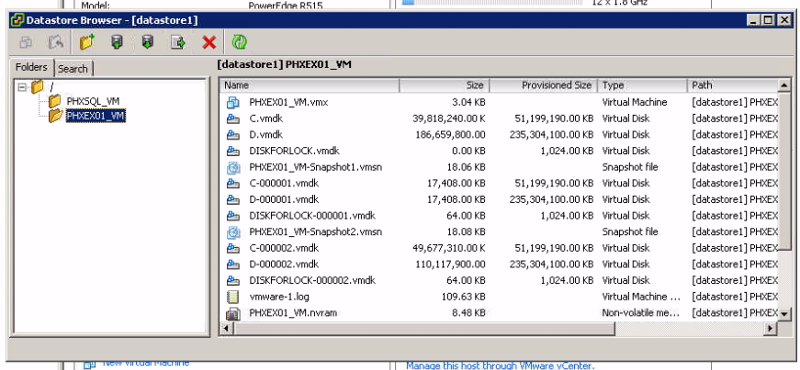The height and width of the screenshot is (370, 800).
Task: Select the vmware-1.log file name
Action: 279,297
